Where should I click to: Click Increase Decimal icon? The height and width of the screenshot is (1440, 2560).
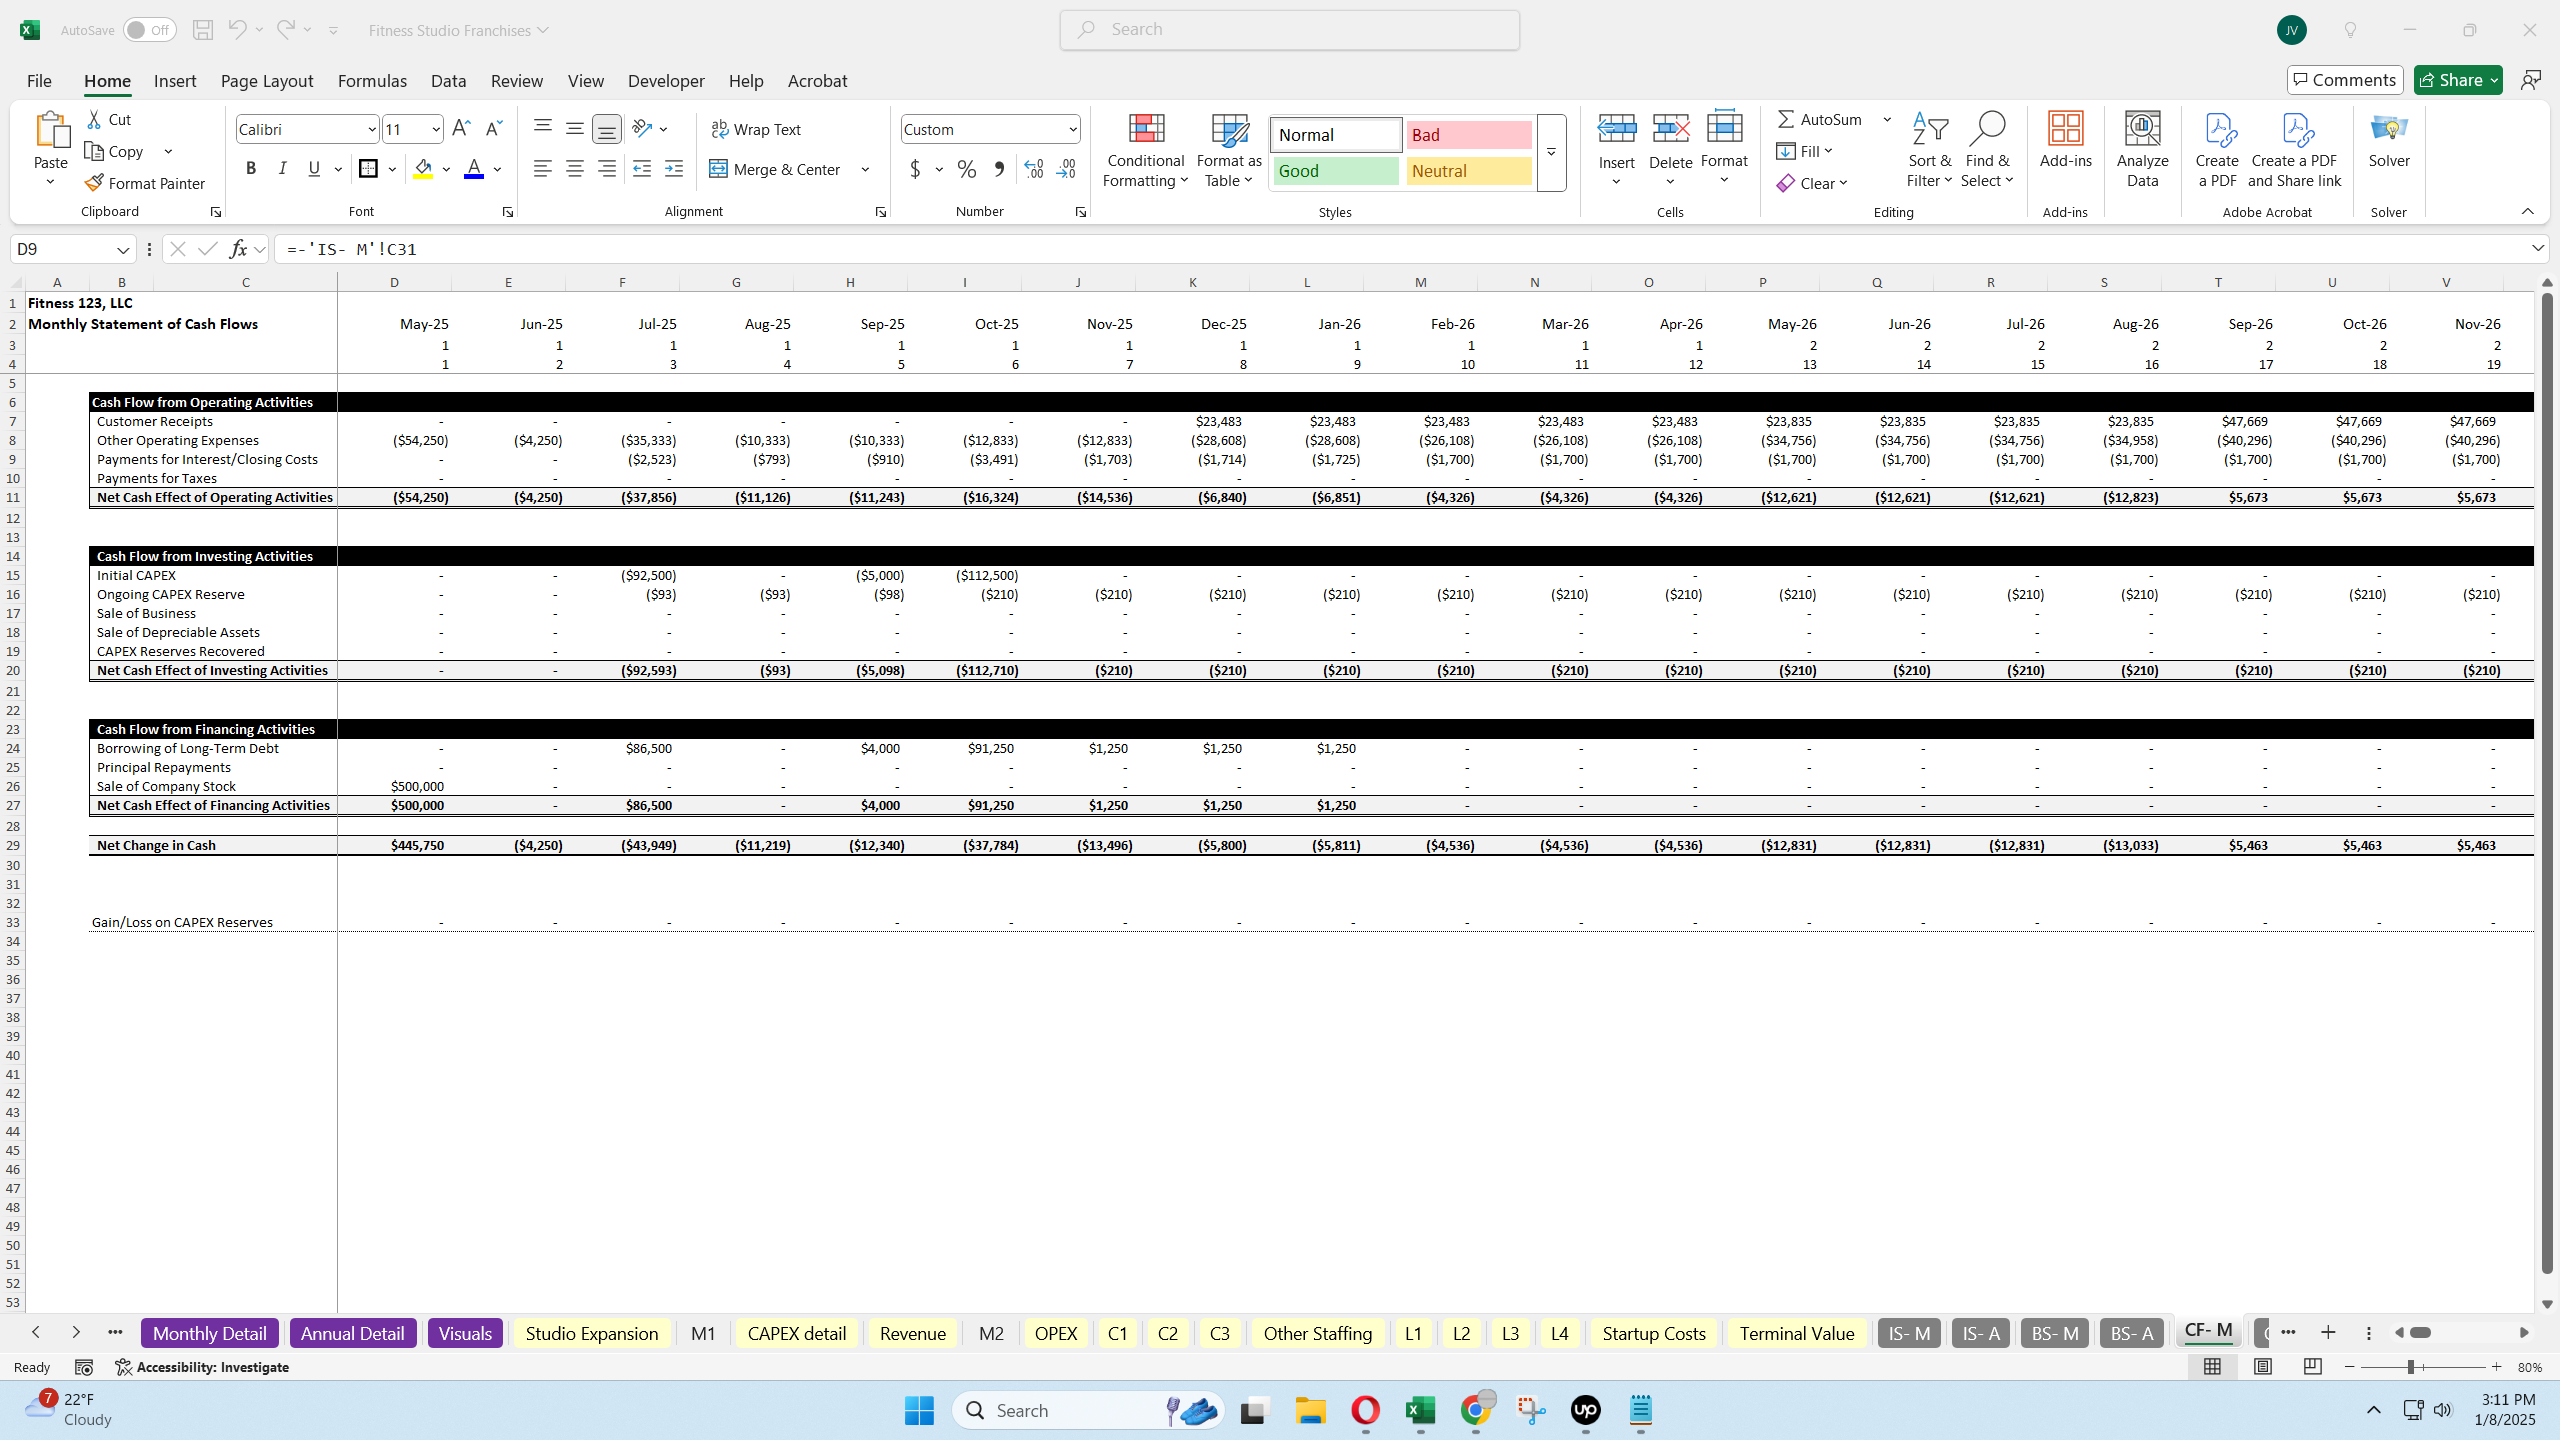pyautogui.click(x=1034, y=169)
